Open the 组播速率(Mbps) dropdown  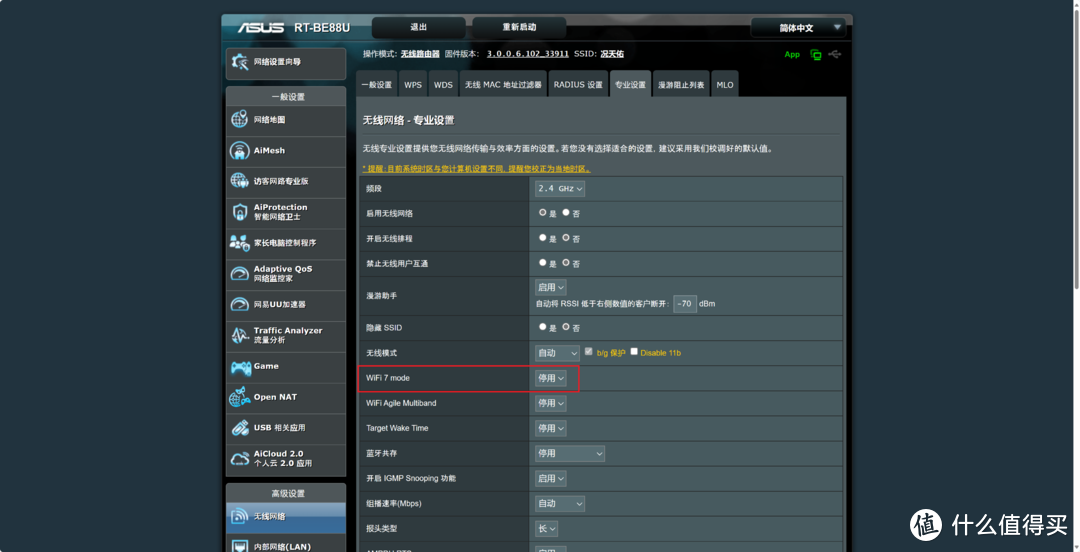click(560, 504)
